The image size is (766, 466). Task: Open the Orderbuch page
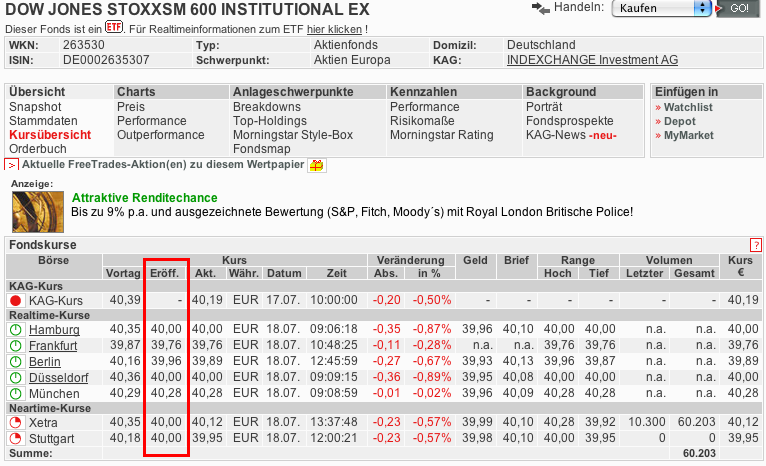(38, 148)
